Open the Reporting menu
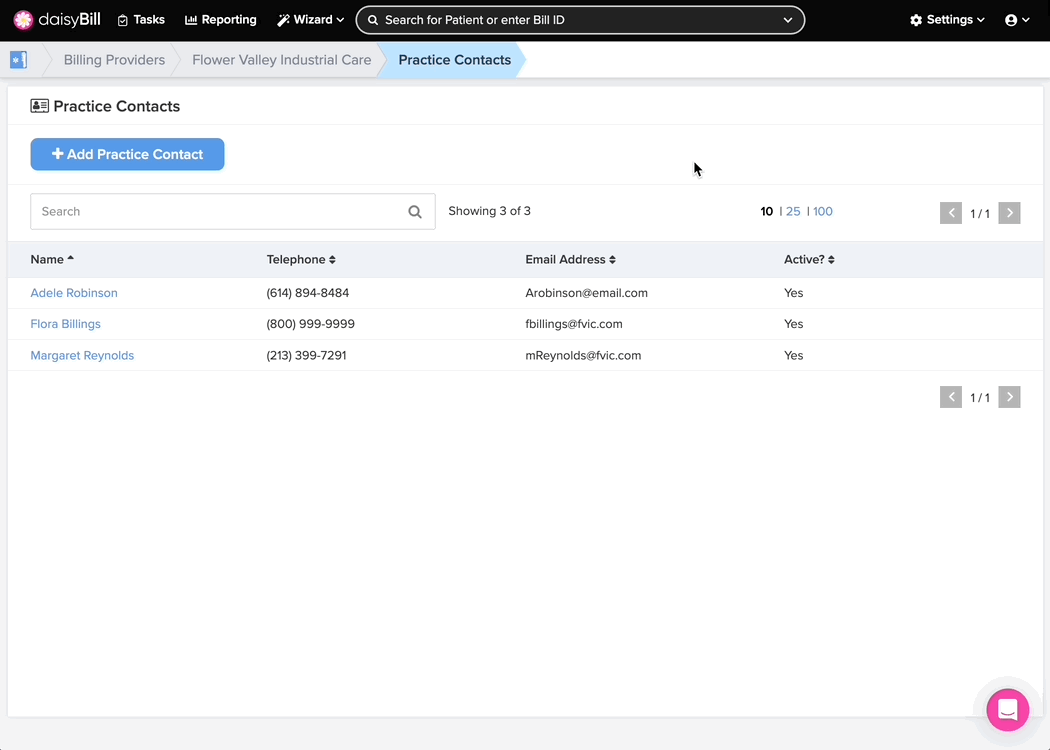 [221, 20]
